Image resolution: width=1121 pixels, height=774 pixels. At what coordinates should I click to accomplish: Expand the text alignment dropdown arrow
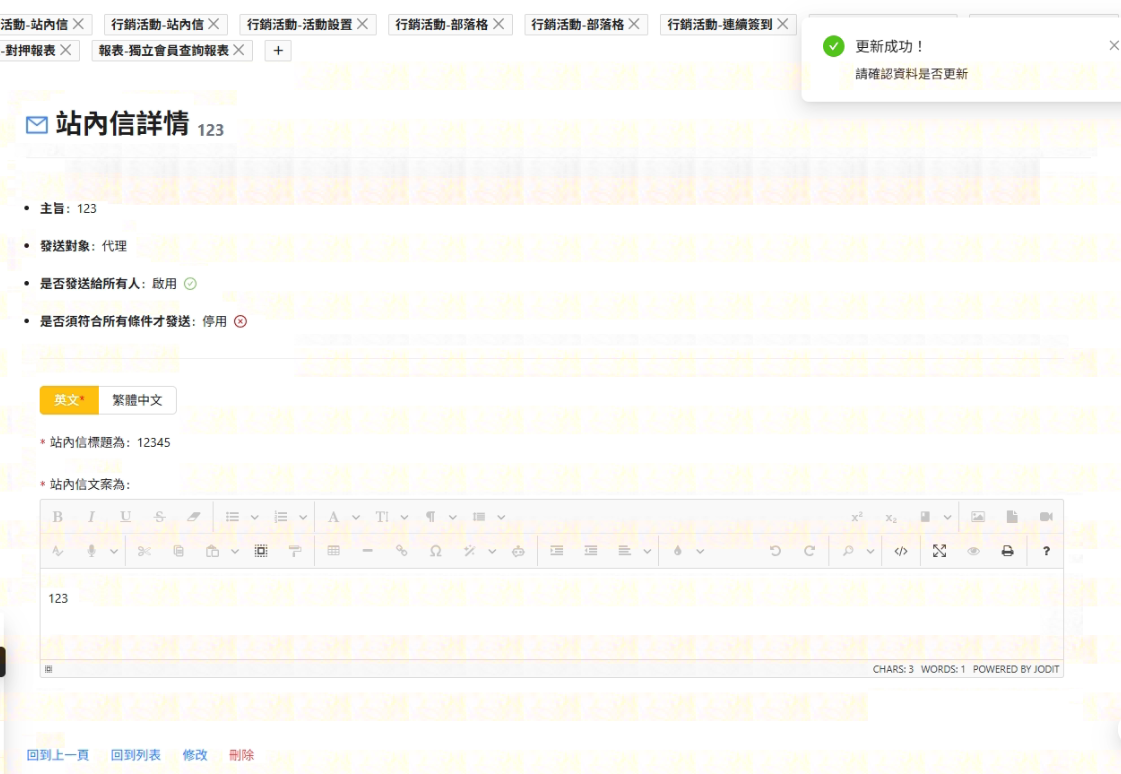[648, 551]
